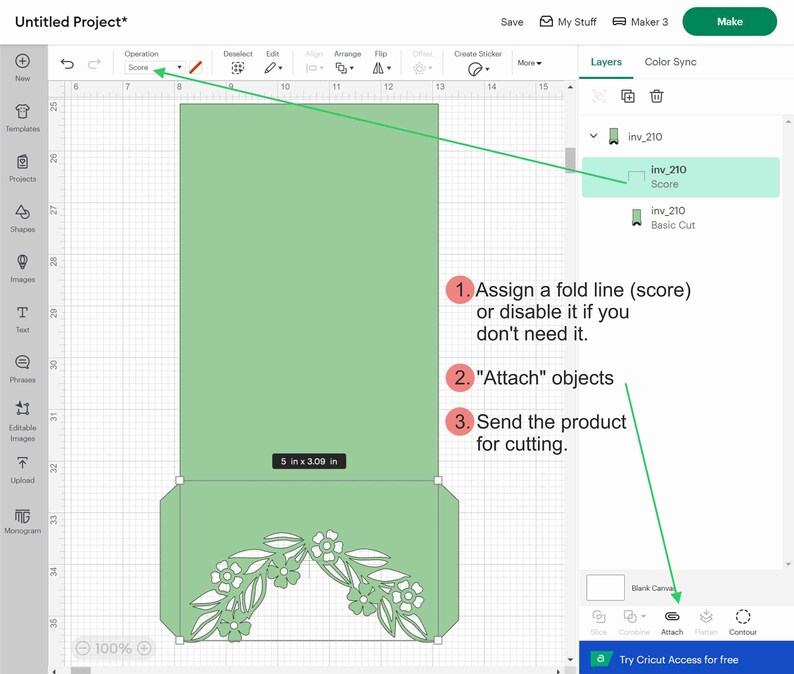The height and width of the screenshot is (674, 794).
Task: Select the inv_210 Score layer
Action: click(x=681, y=177)
